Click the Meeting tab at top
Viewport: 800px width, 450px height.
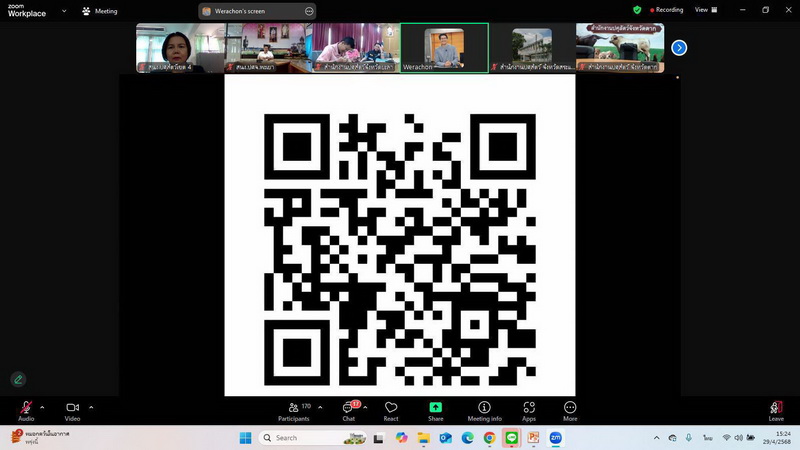[100, 11]
